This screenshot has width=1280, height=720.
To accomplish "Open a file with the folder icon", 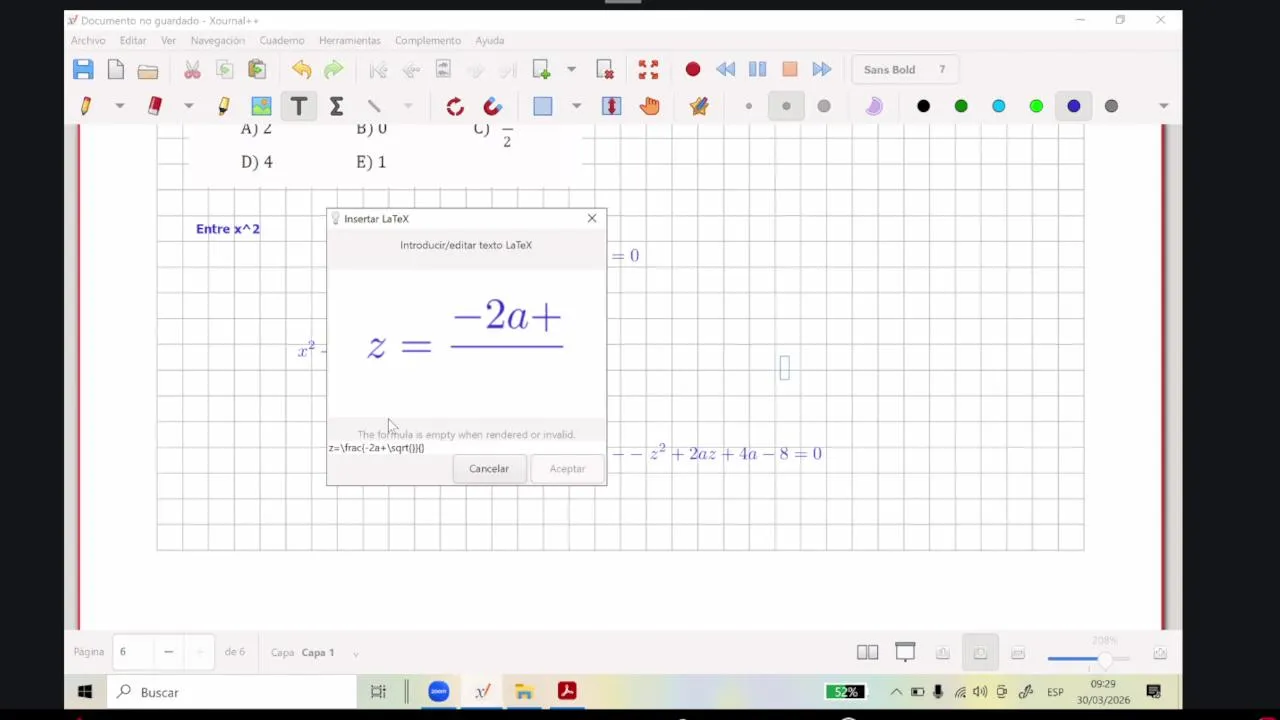I will click(x=148, y=70).
